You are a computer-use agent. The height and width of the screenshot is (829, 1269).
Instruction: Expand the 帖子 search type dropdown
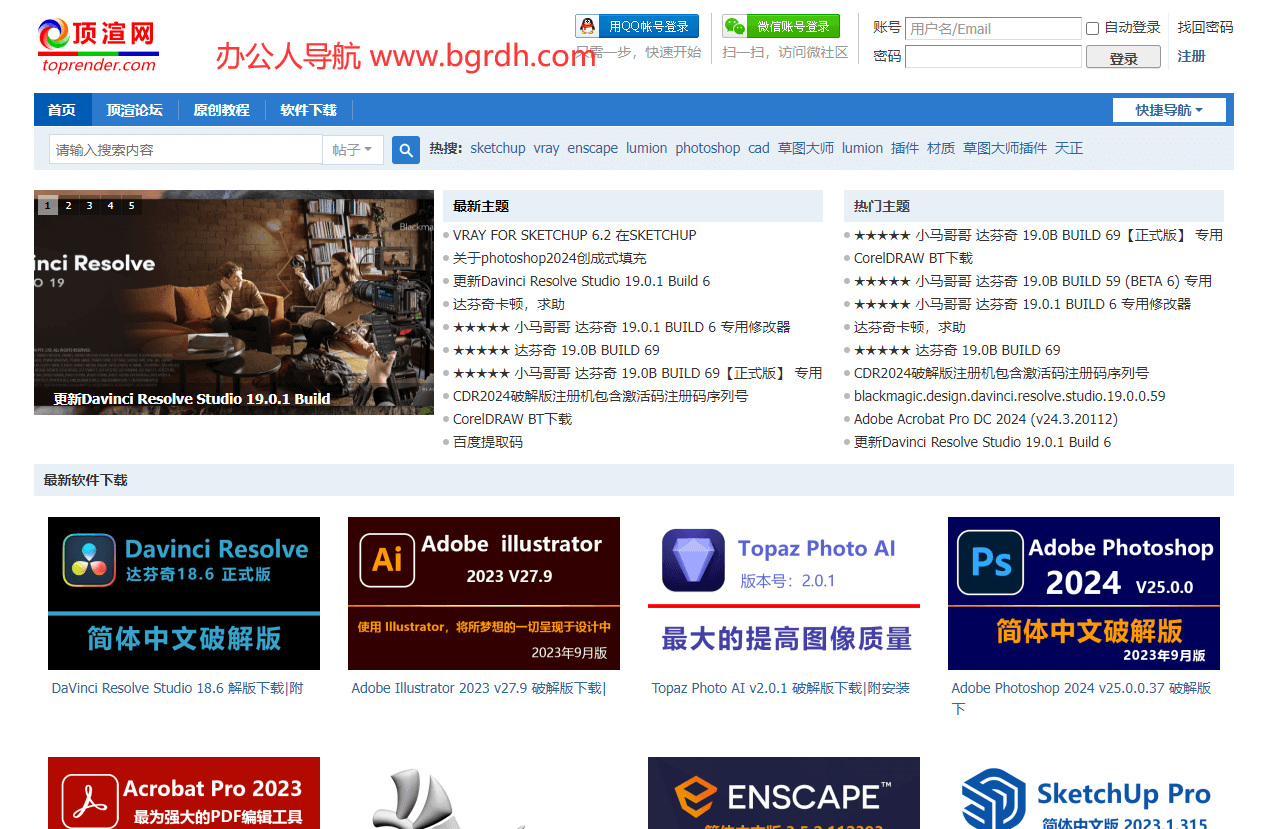tap(352, 150)
